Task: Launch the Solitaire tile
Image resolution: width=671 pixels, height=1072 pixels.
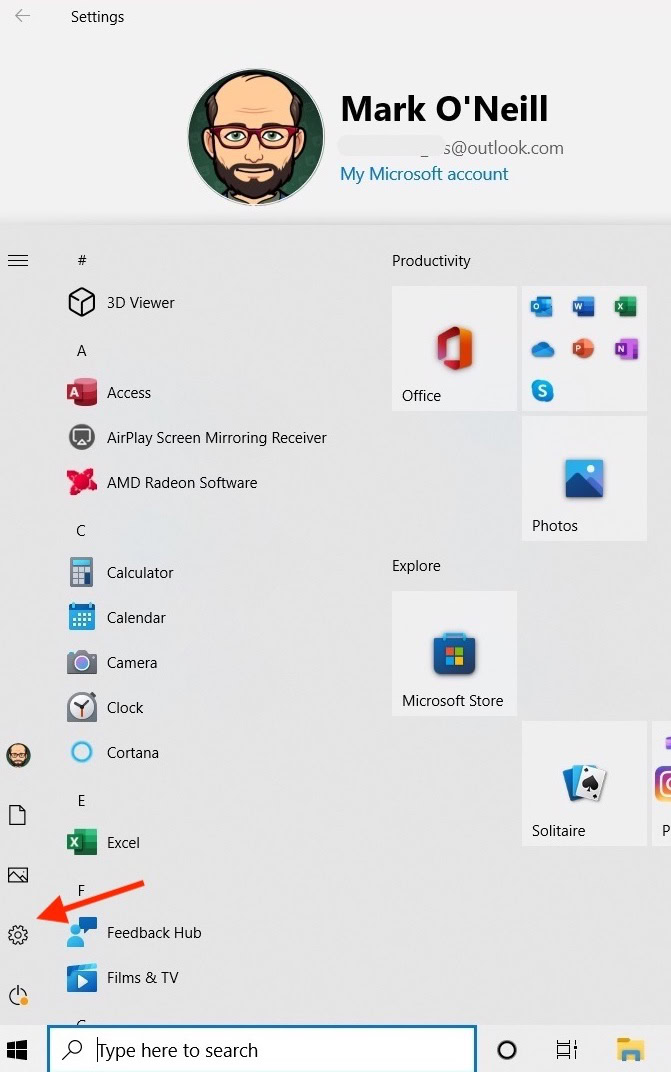Action: coord(584,783)
